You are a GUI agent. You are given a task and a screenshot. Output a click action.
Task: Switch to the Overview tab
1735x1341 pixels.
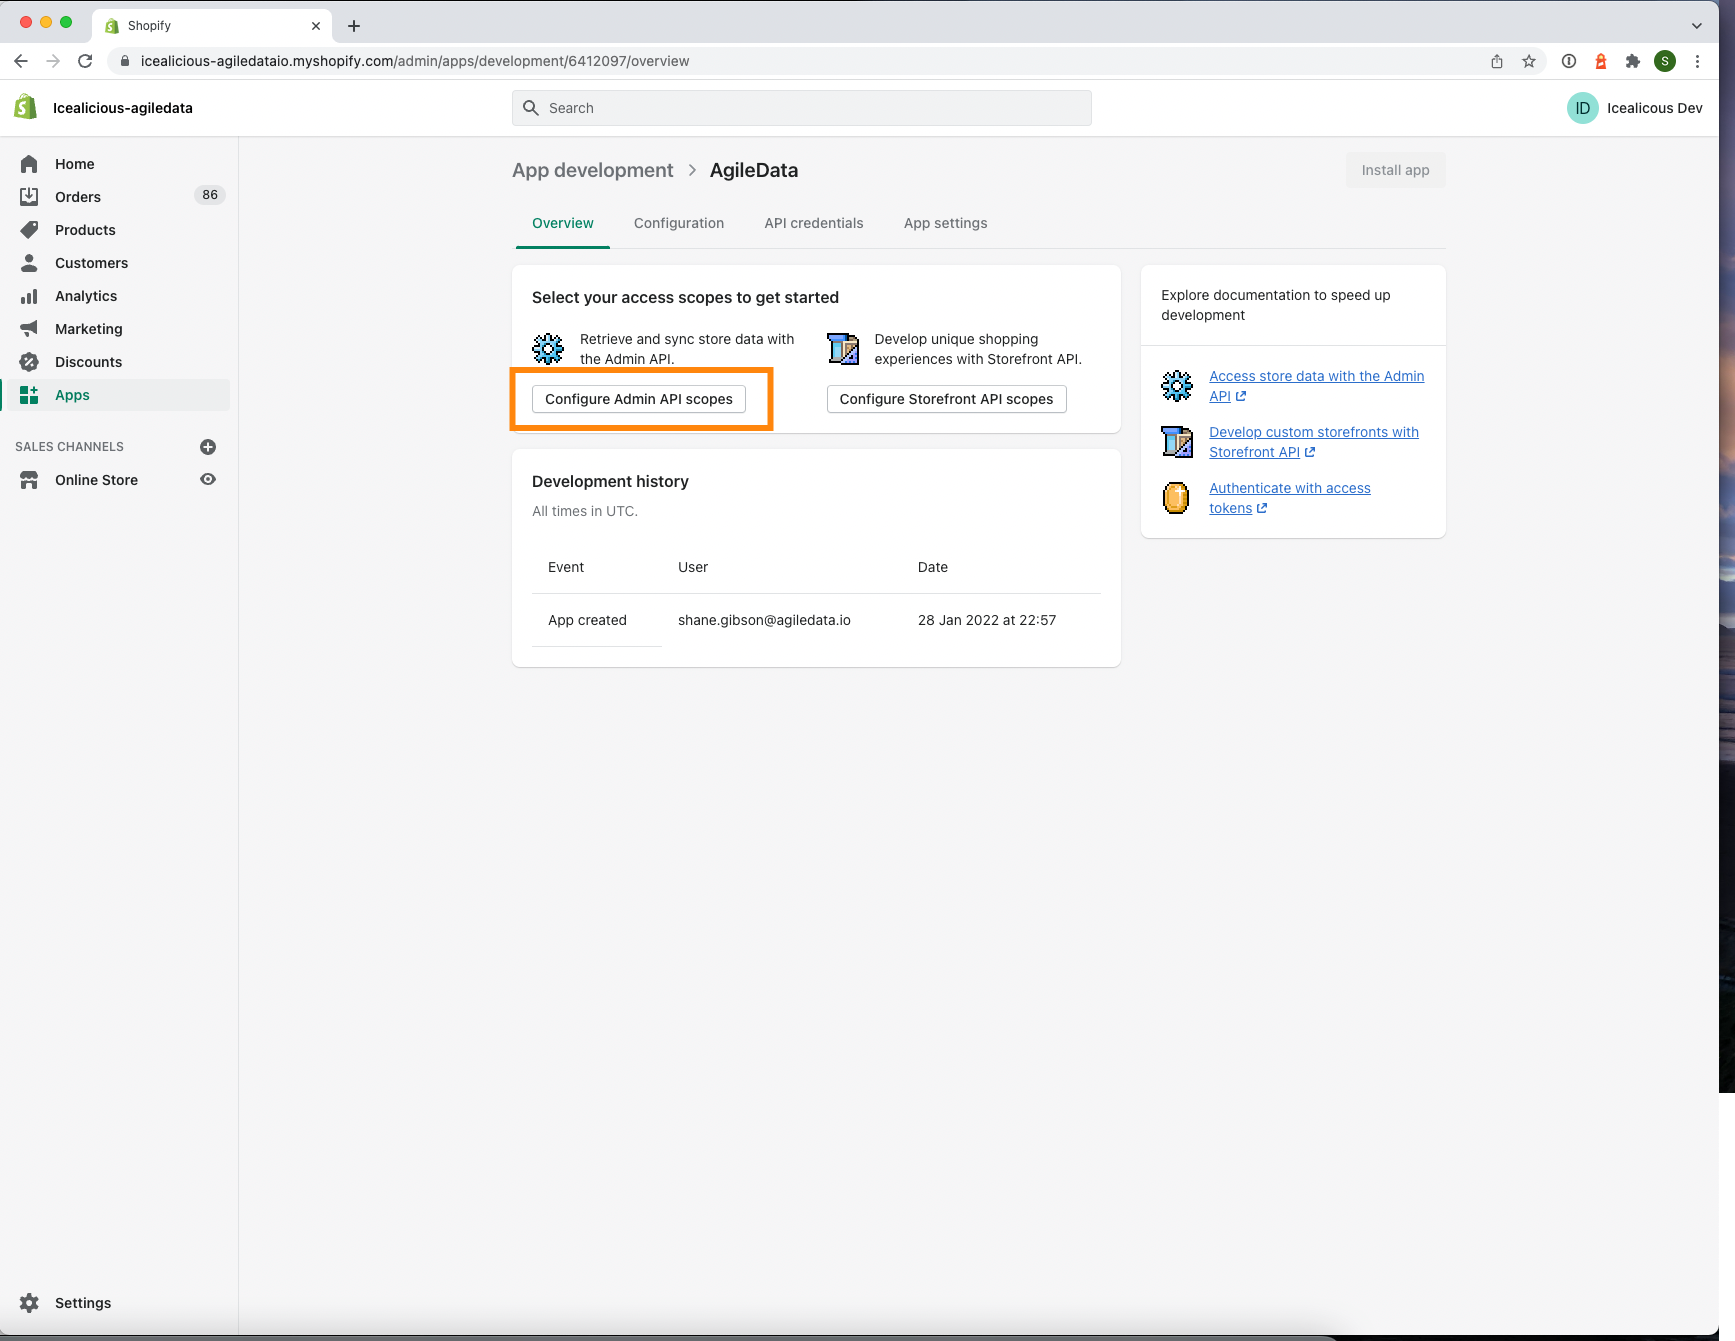click(x=563, y=223)
